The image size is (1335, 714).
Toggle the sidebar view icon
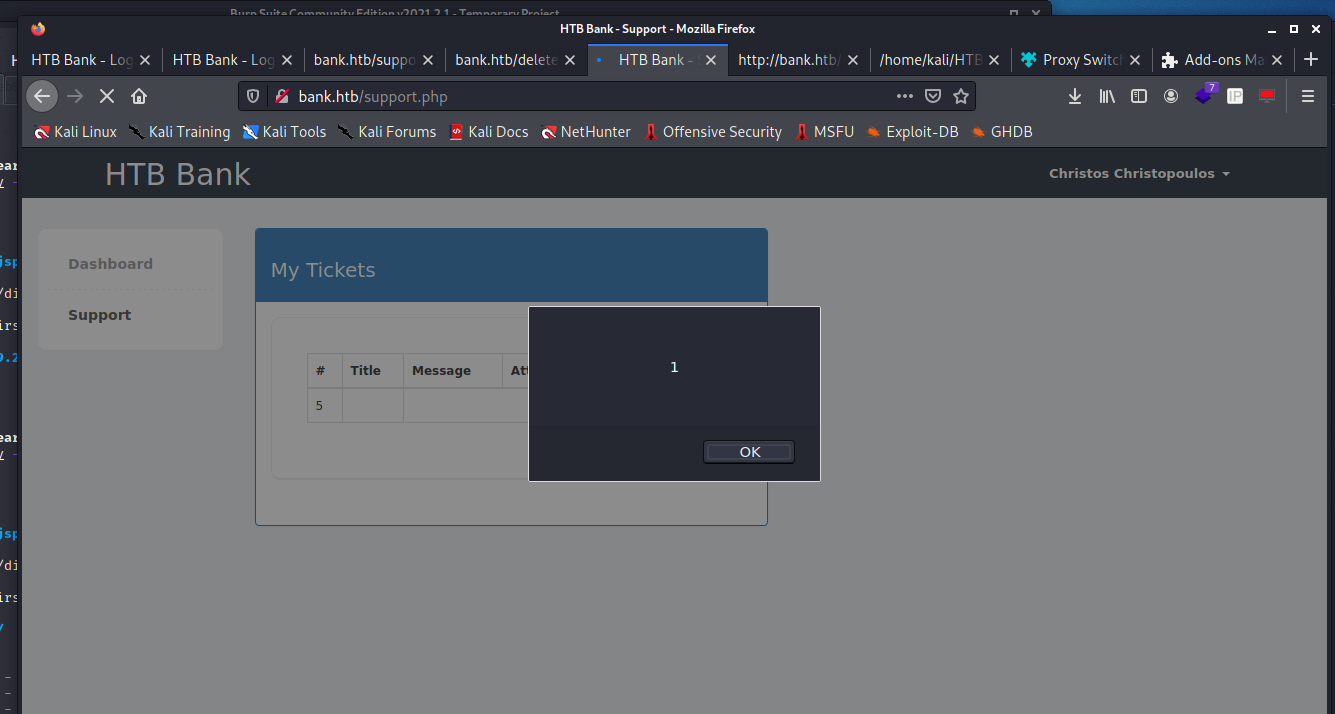click(1139, 96)
